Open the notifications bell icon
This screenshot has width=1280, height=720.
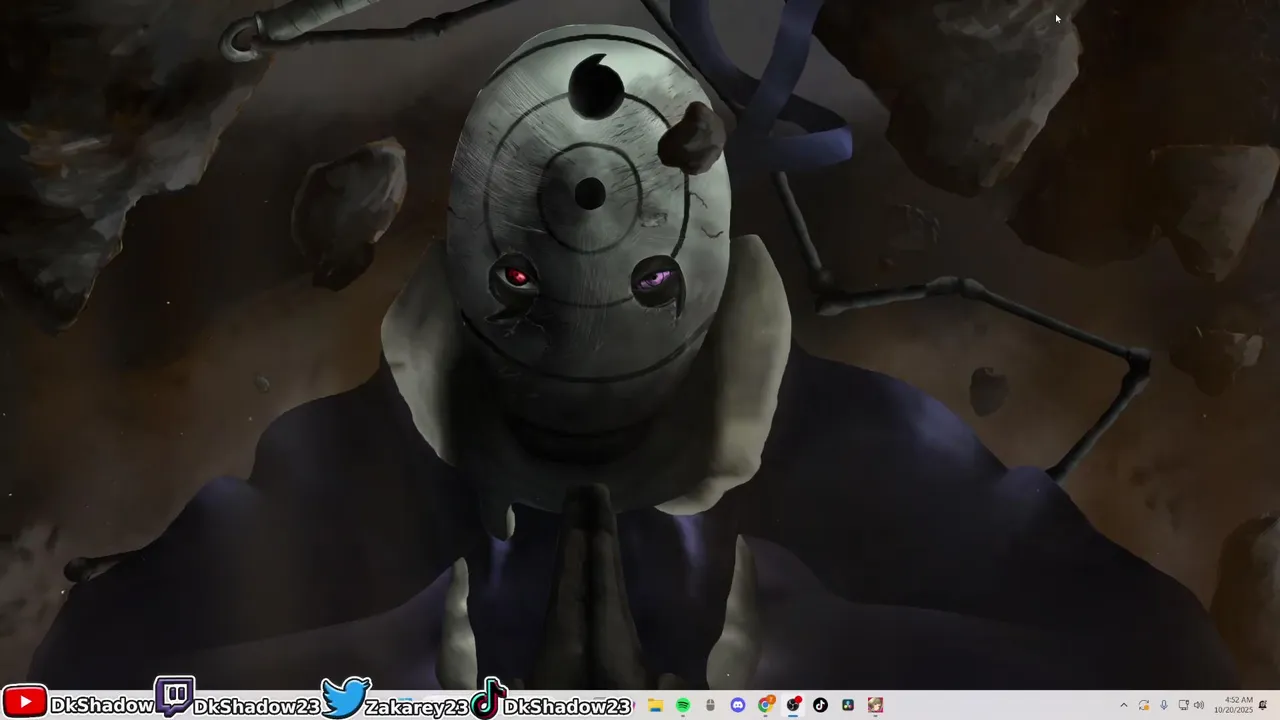point(1263,706)
